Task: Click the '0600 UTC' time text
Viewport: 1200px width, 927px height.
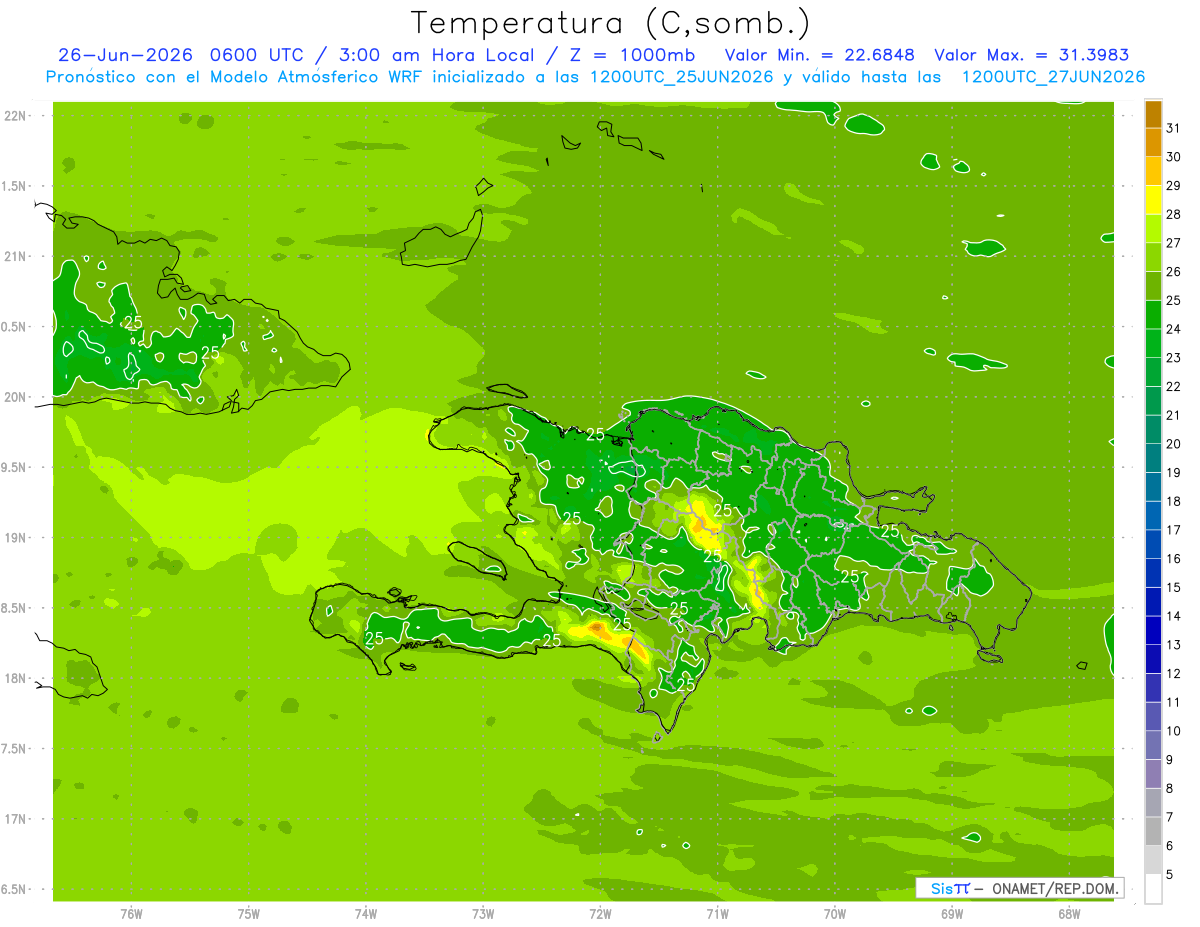Action: click(x=261, y=55)
